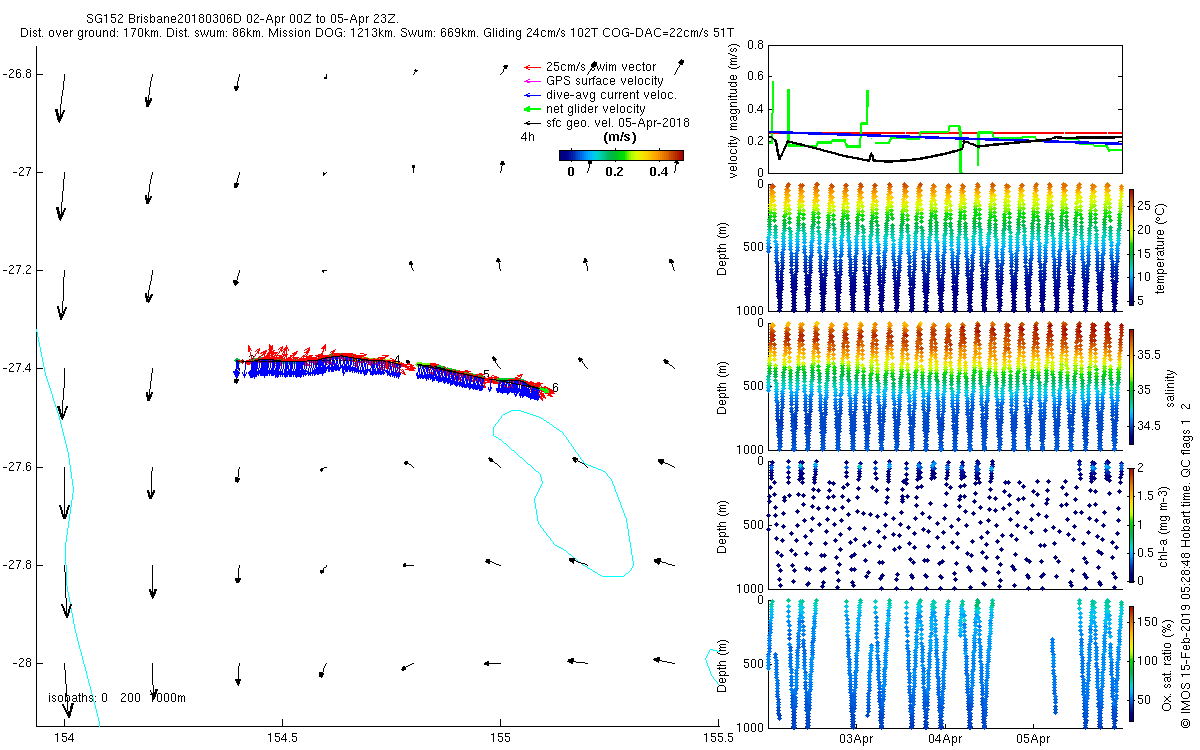Screen dimensions: 1200x750
Task: Select the 'dive-avg current veloc.' legend label
Action: click(x=611, y=95)
